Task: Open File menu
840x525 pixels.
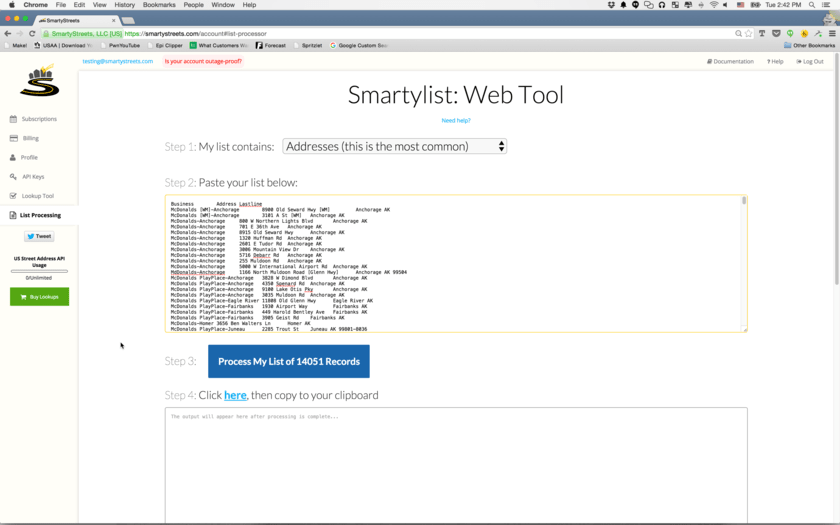Action: tap(61, 5)
